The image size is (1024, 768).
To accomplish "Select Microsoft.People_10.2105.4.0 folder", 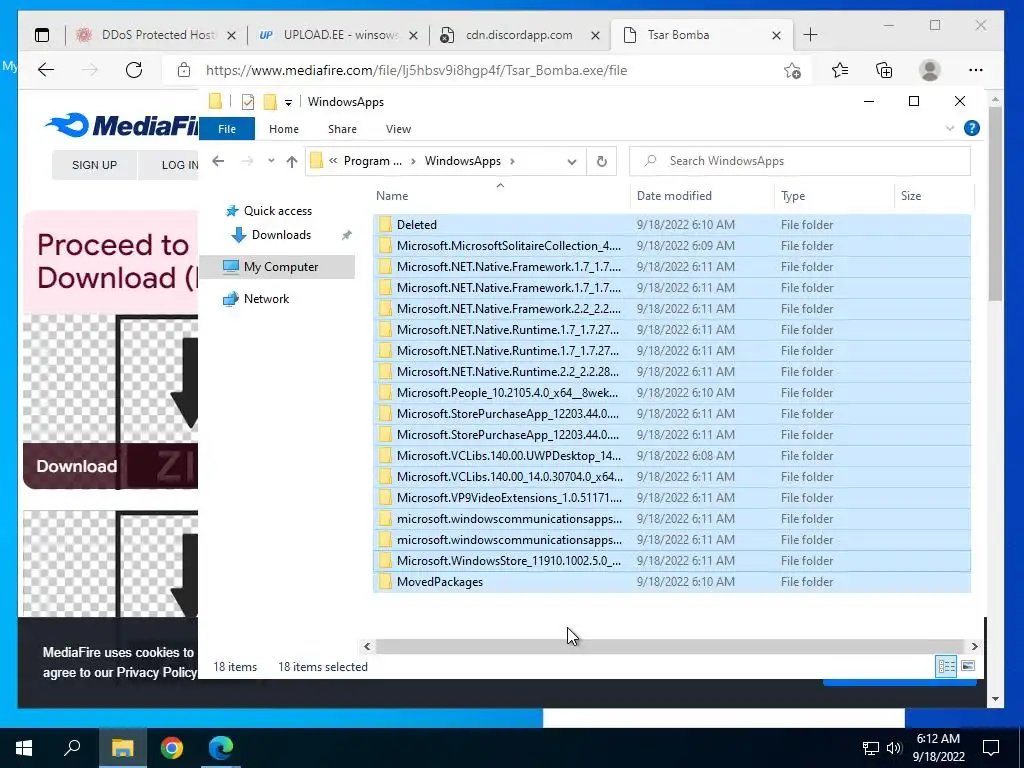I will coord(671,392).
